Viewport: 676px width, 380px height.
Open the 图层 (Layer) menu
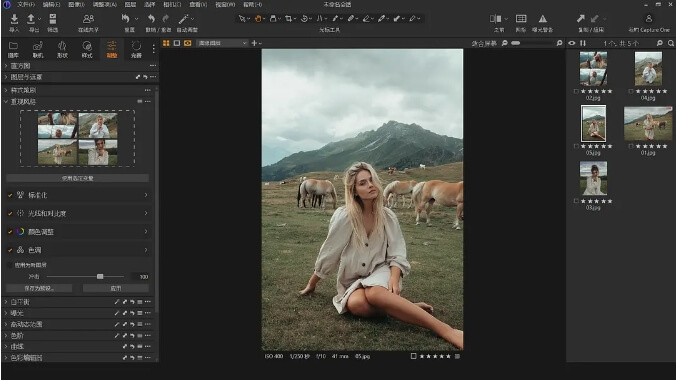click(130, 4)
